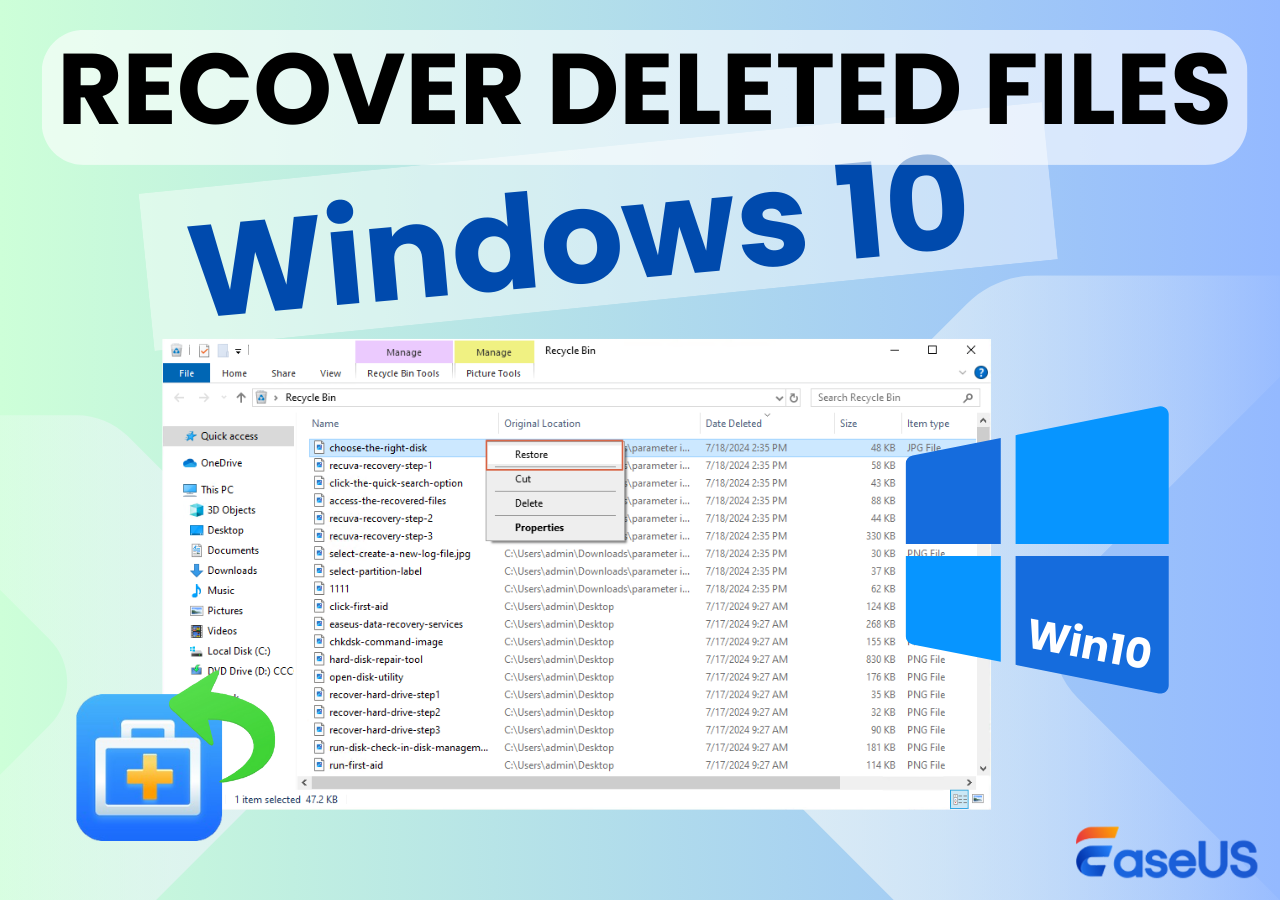Click the Properties icon in Quick Access Toolbar

pos(204,351)
